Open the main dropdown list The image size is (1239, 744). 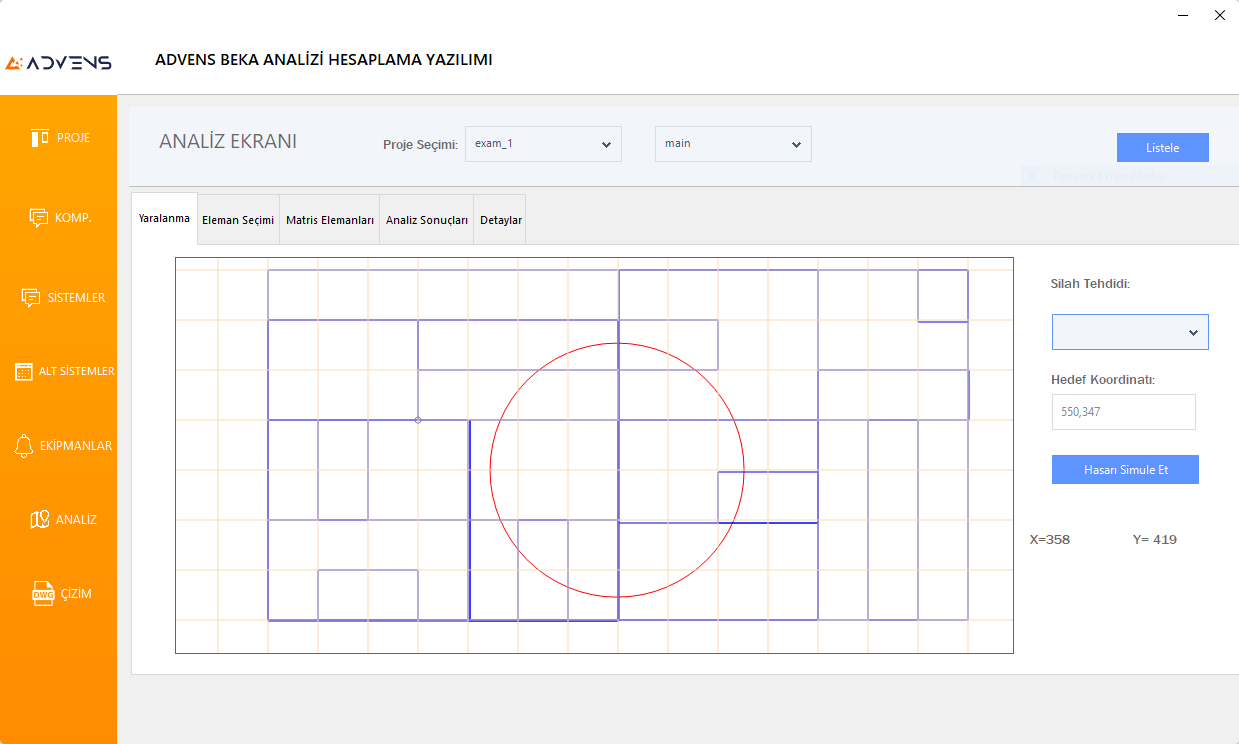(x=733, y=144)
